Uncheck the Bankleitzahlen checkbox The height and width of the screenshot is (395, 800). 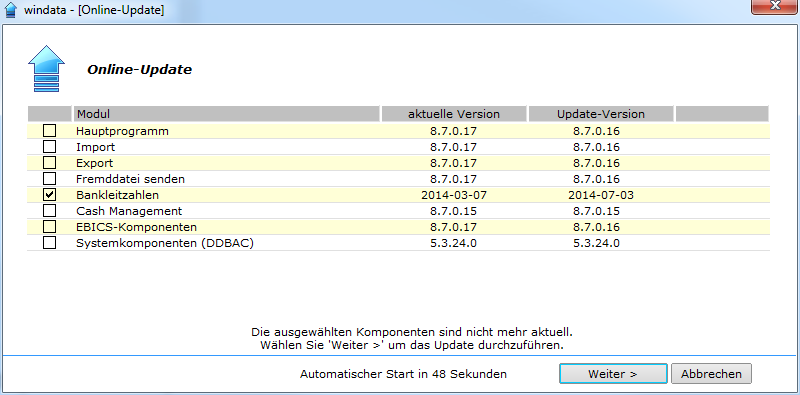pyautogui.click(x=49, y=194)
